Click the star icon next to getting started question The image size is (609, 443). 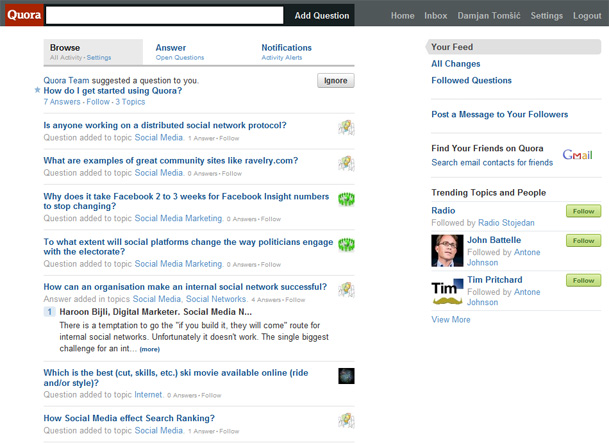tap(38, 91)
